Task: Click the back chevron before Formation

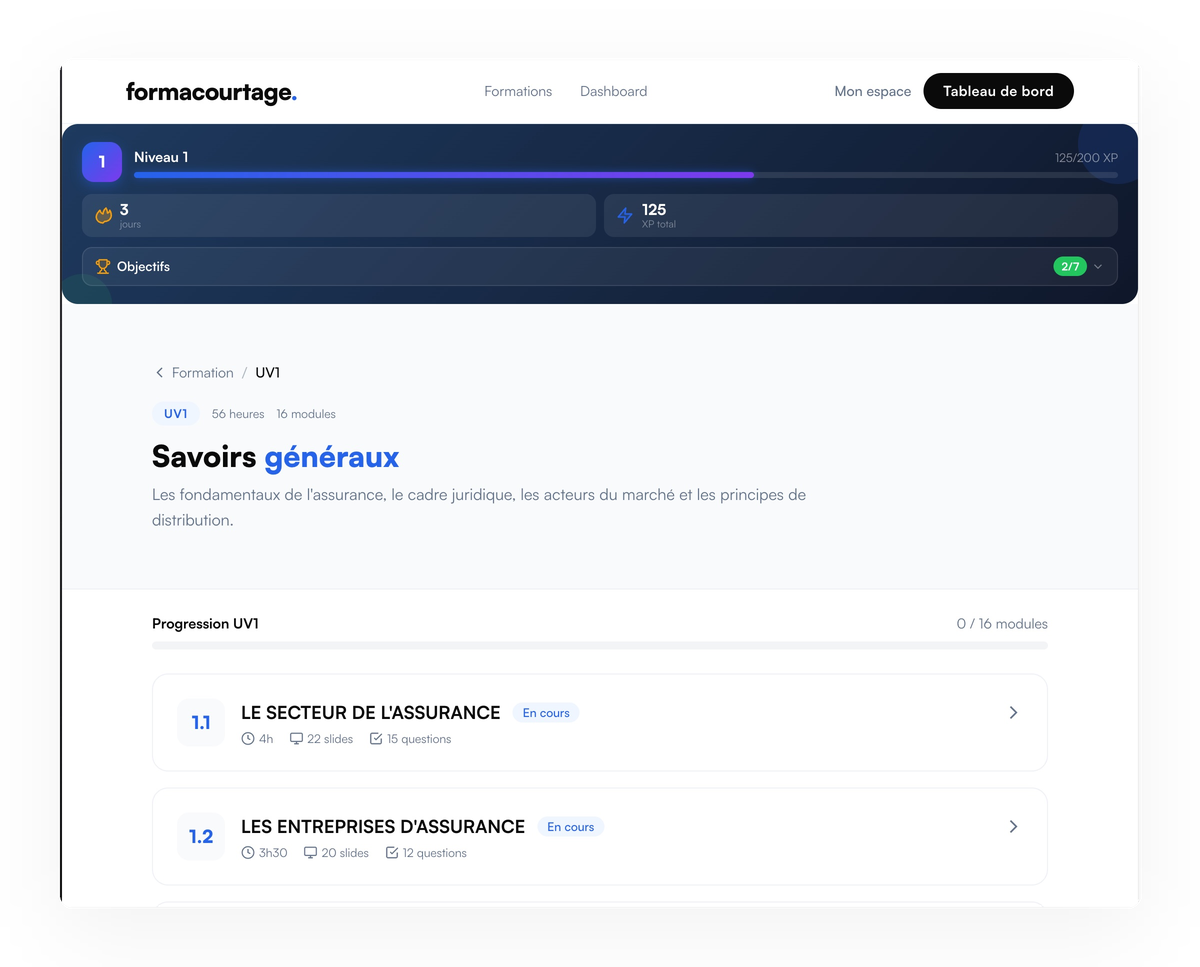Action: click(159, 373)
